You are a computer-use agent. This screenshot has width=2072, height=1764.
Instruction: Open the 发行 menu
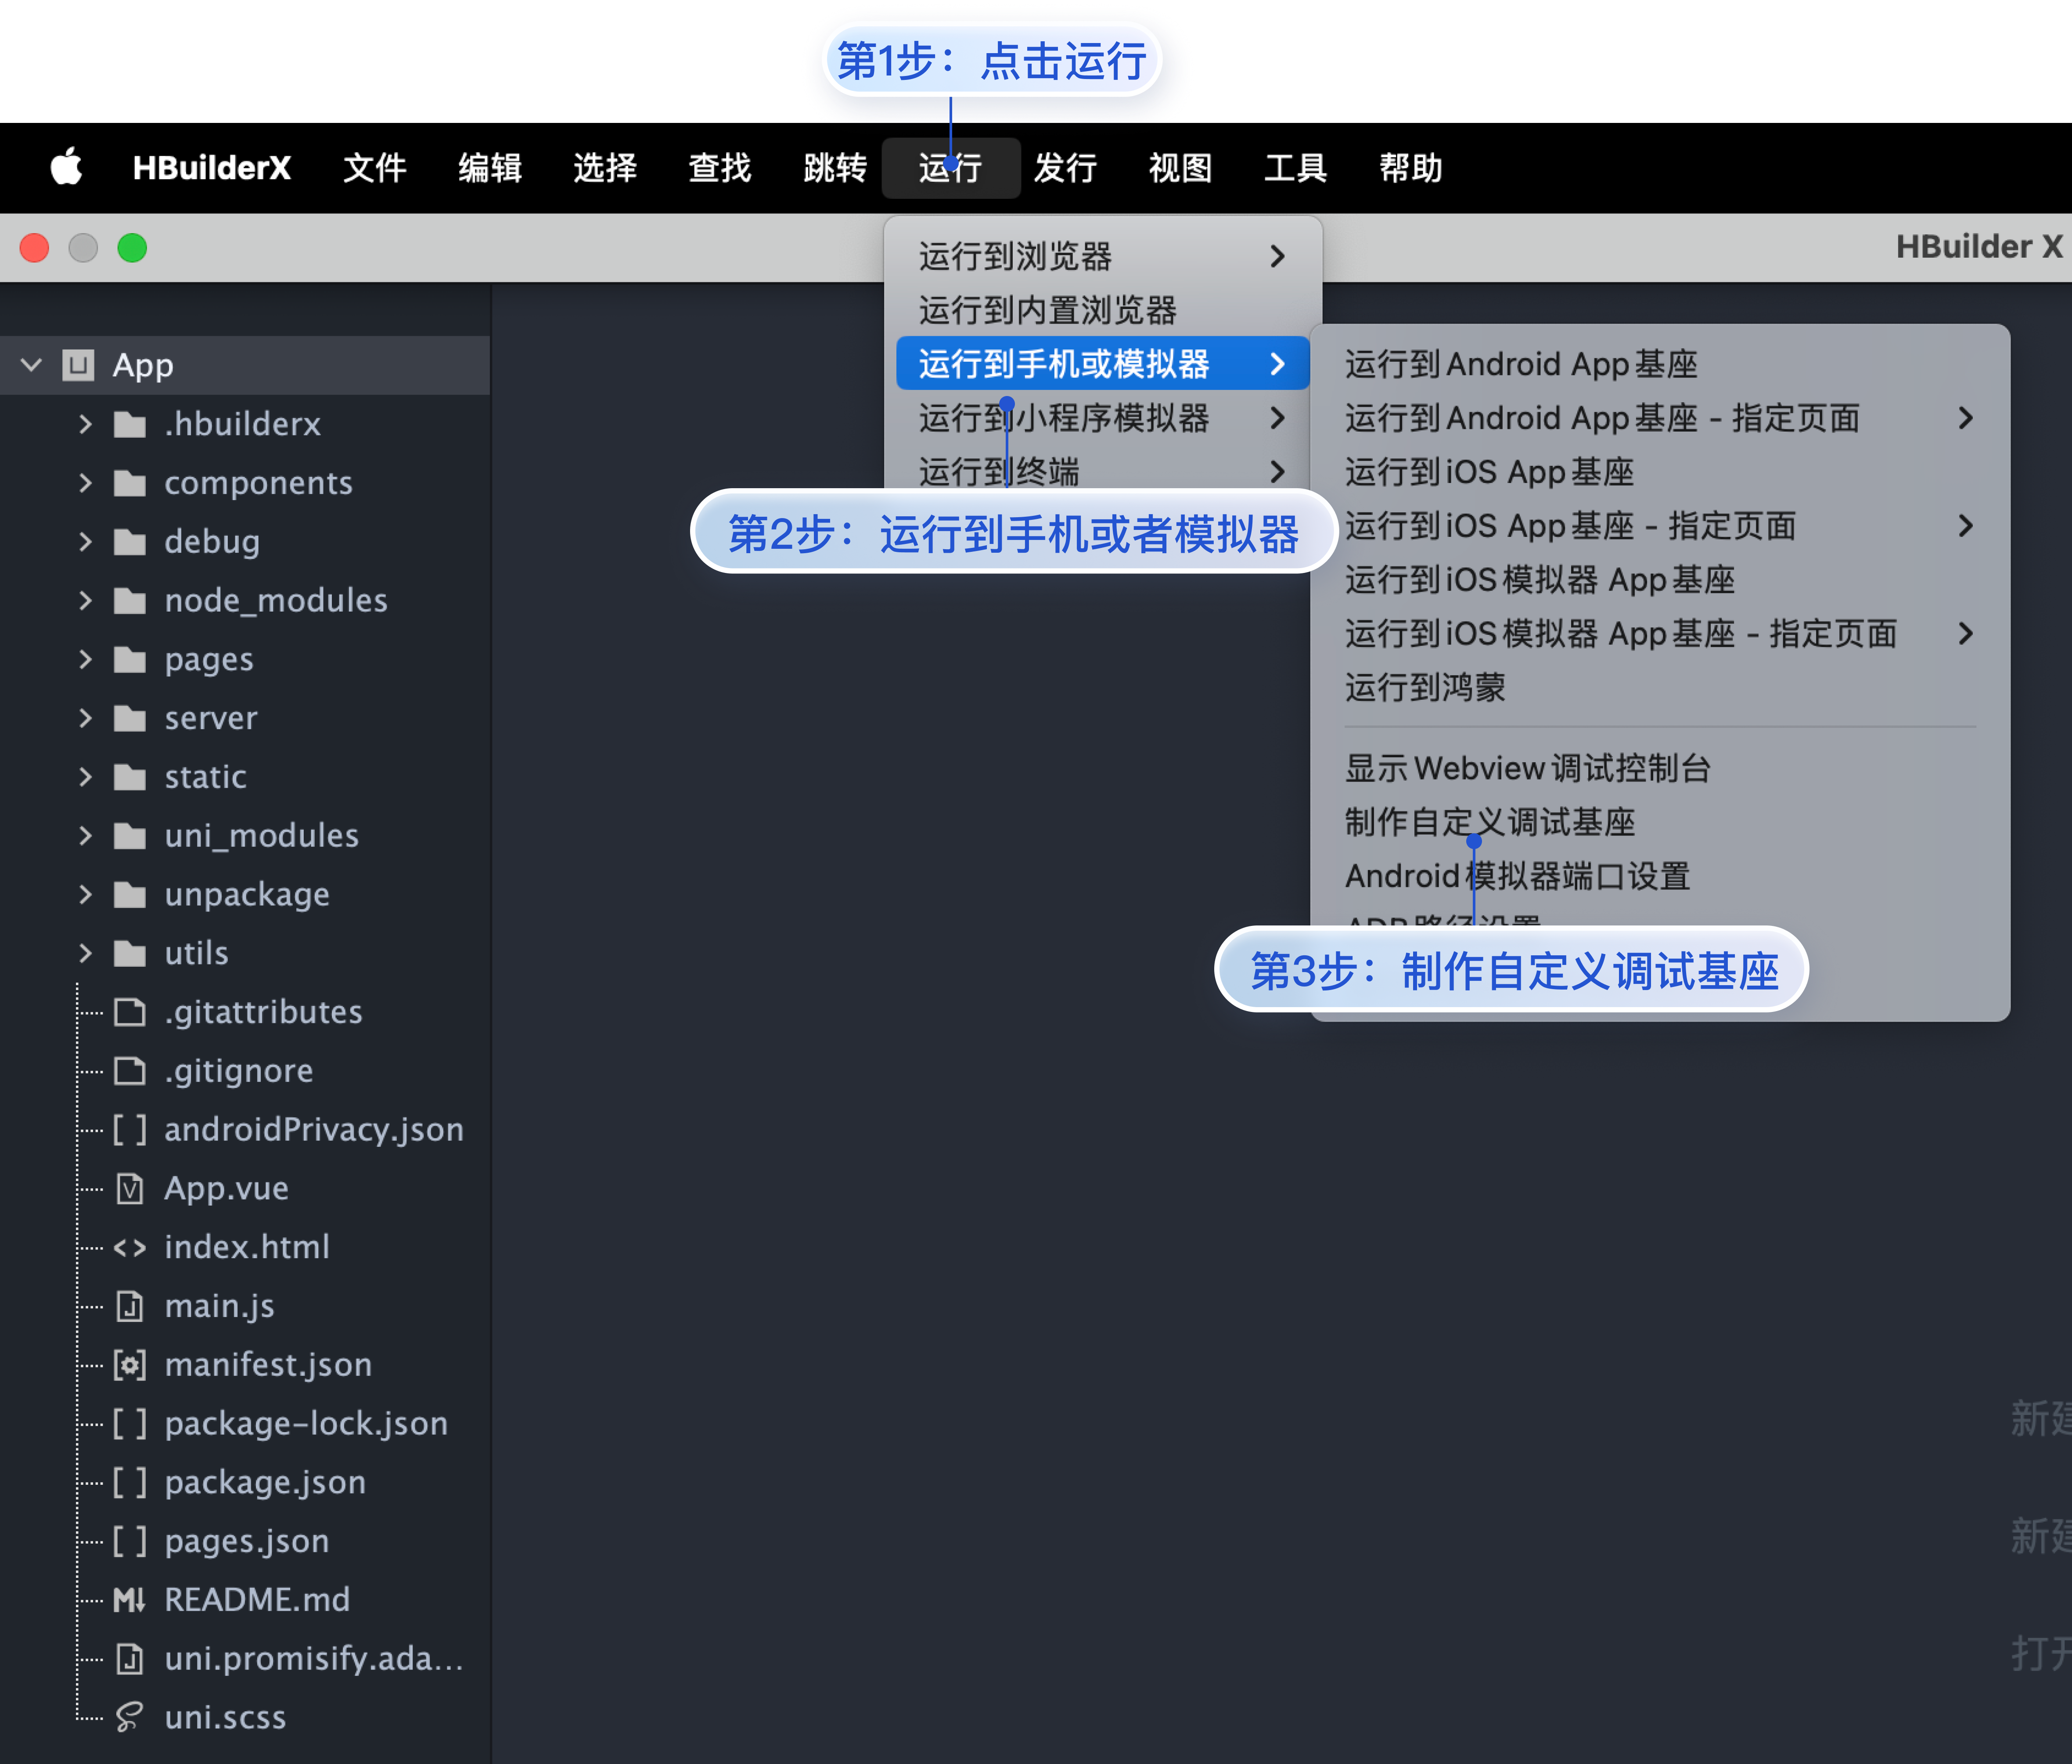[1064, 167]
